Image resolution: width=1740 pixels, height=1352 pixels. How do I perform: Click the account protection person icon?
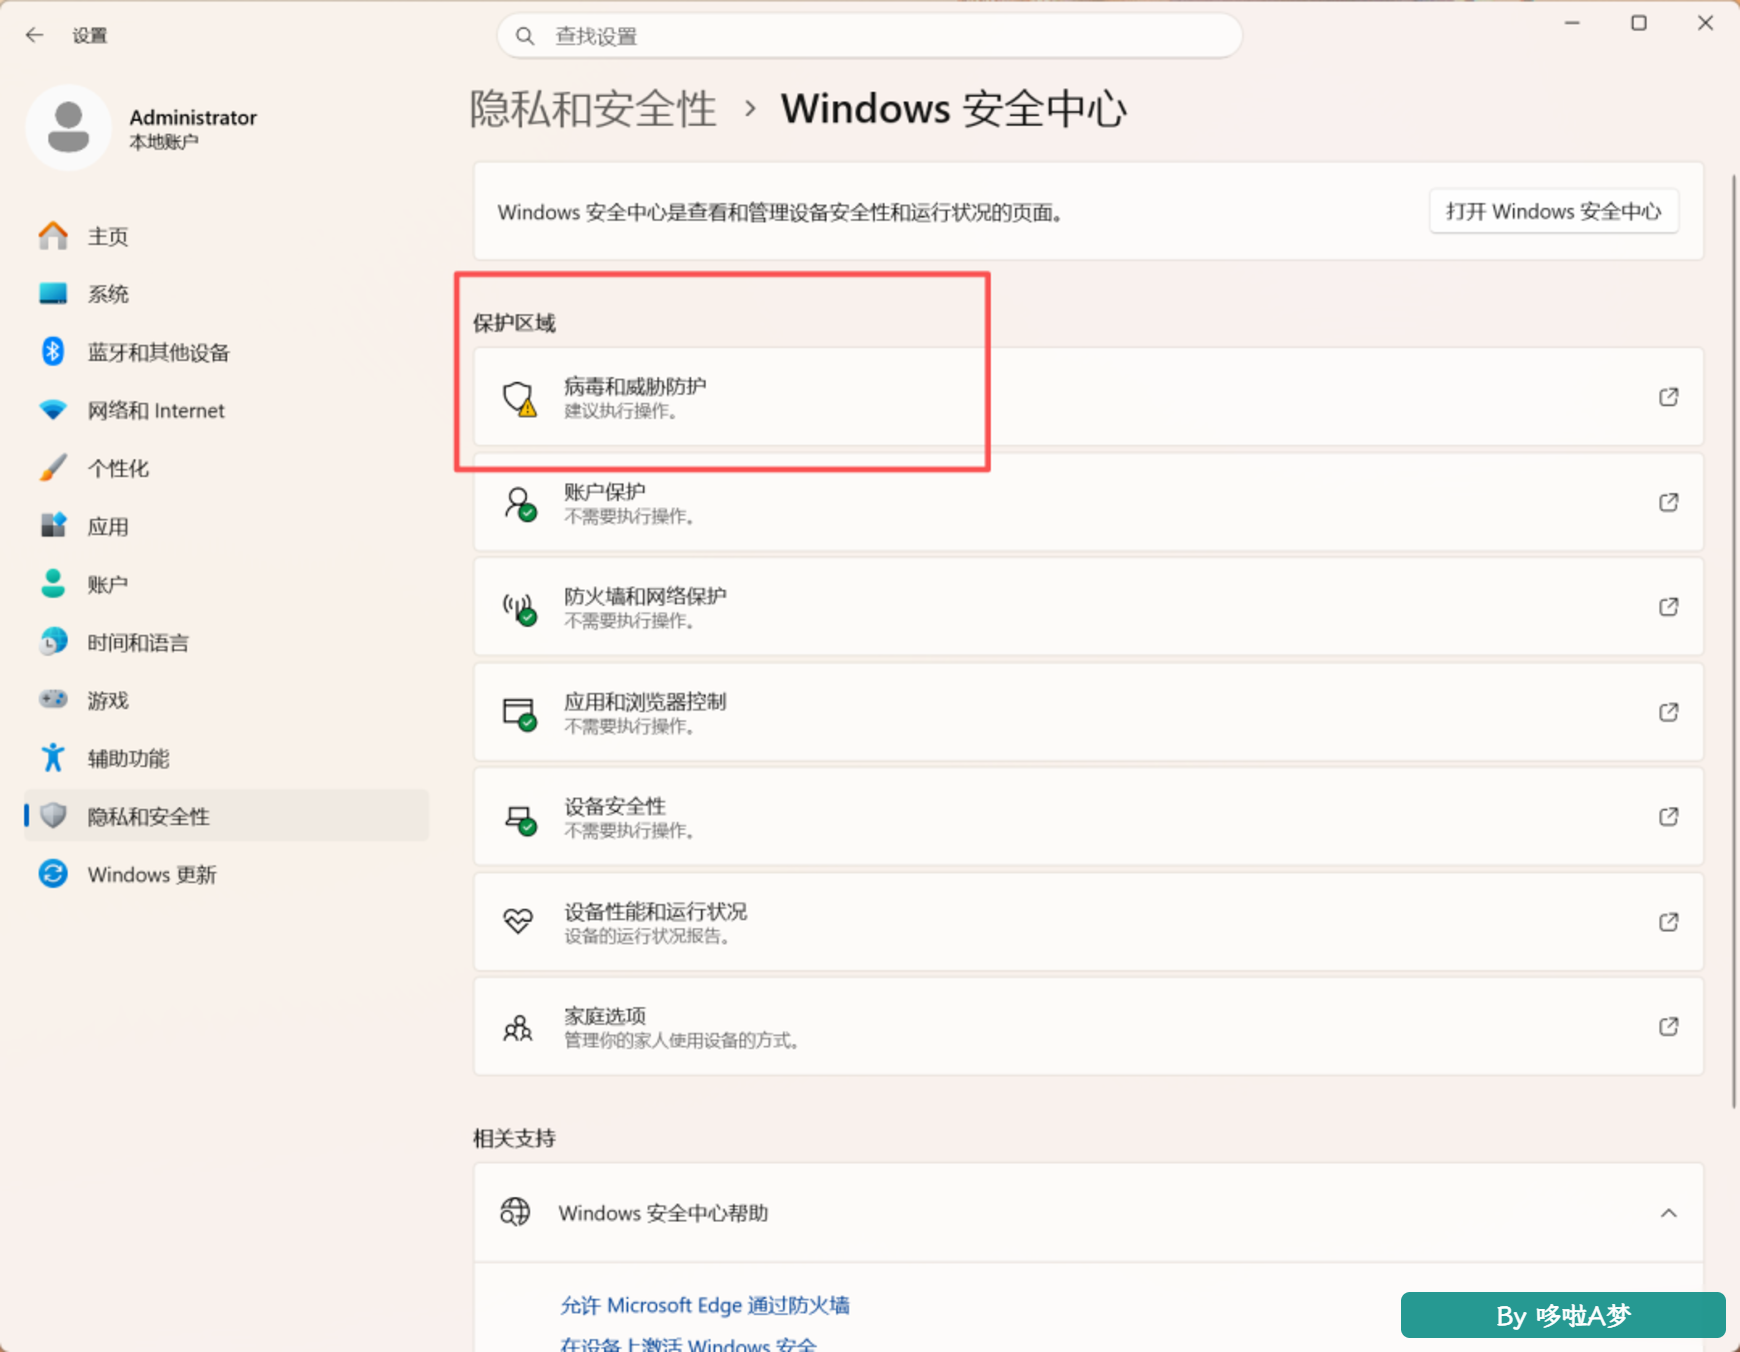519,503
